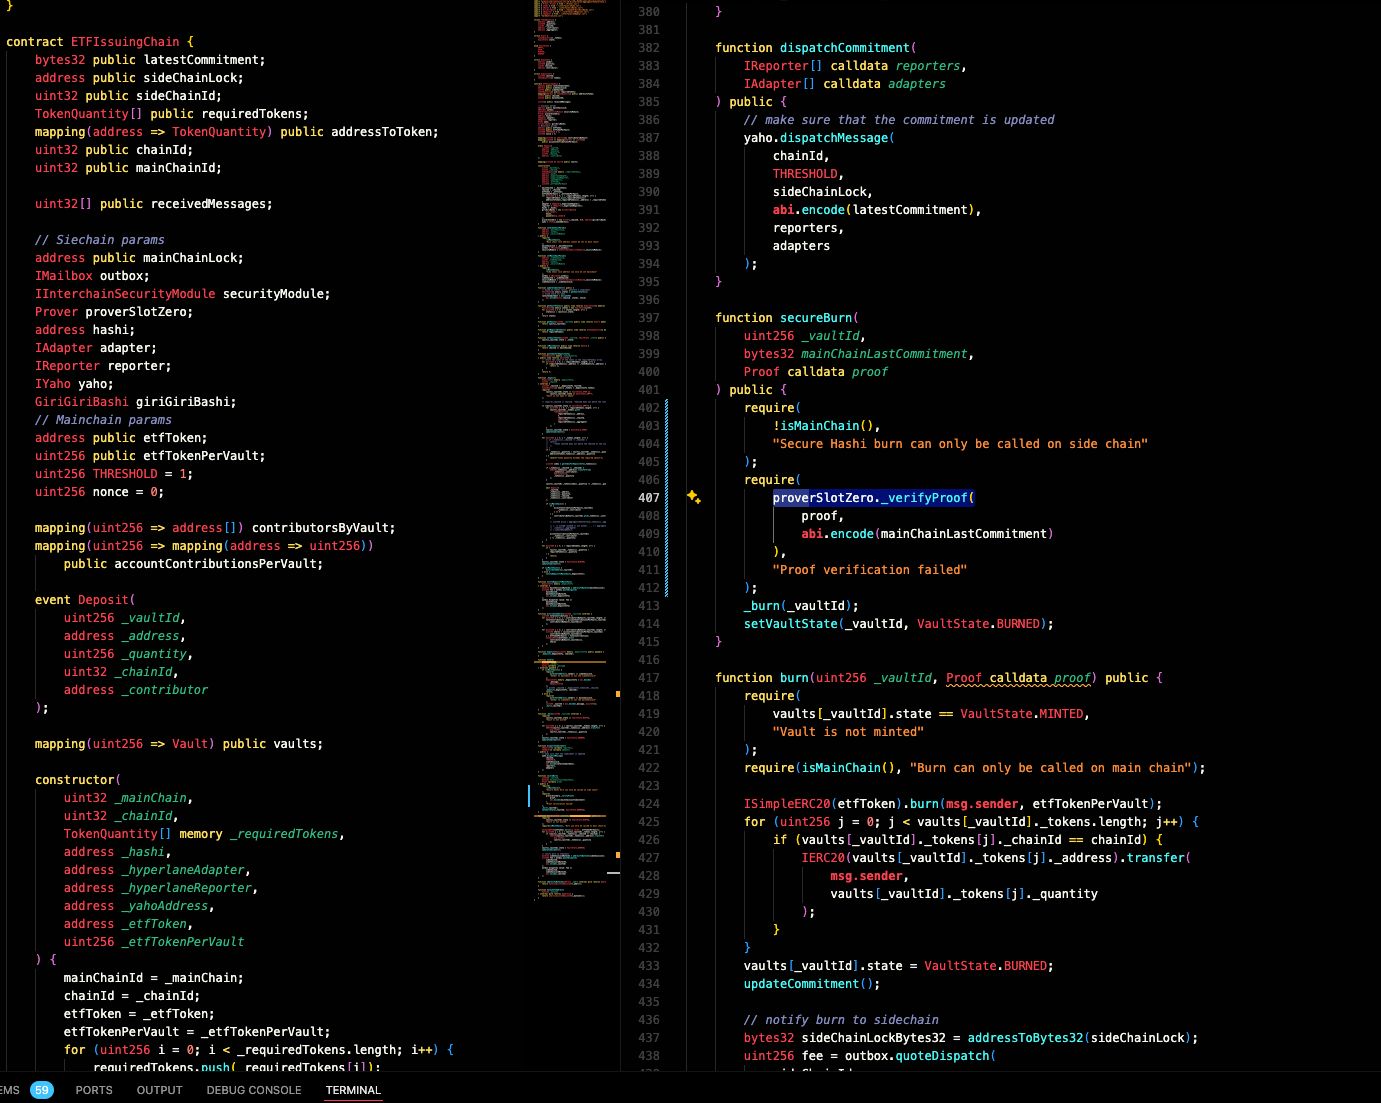This screenshot has width=1381, height=1103.
Task: Click the blue modified-lines gutter bar beside line 405
Action: pos(667,497)
